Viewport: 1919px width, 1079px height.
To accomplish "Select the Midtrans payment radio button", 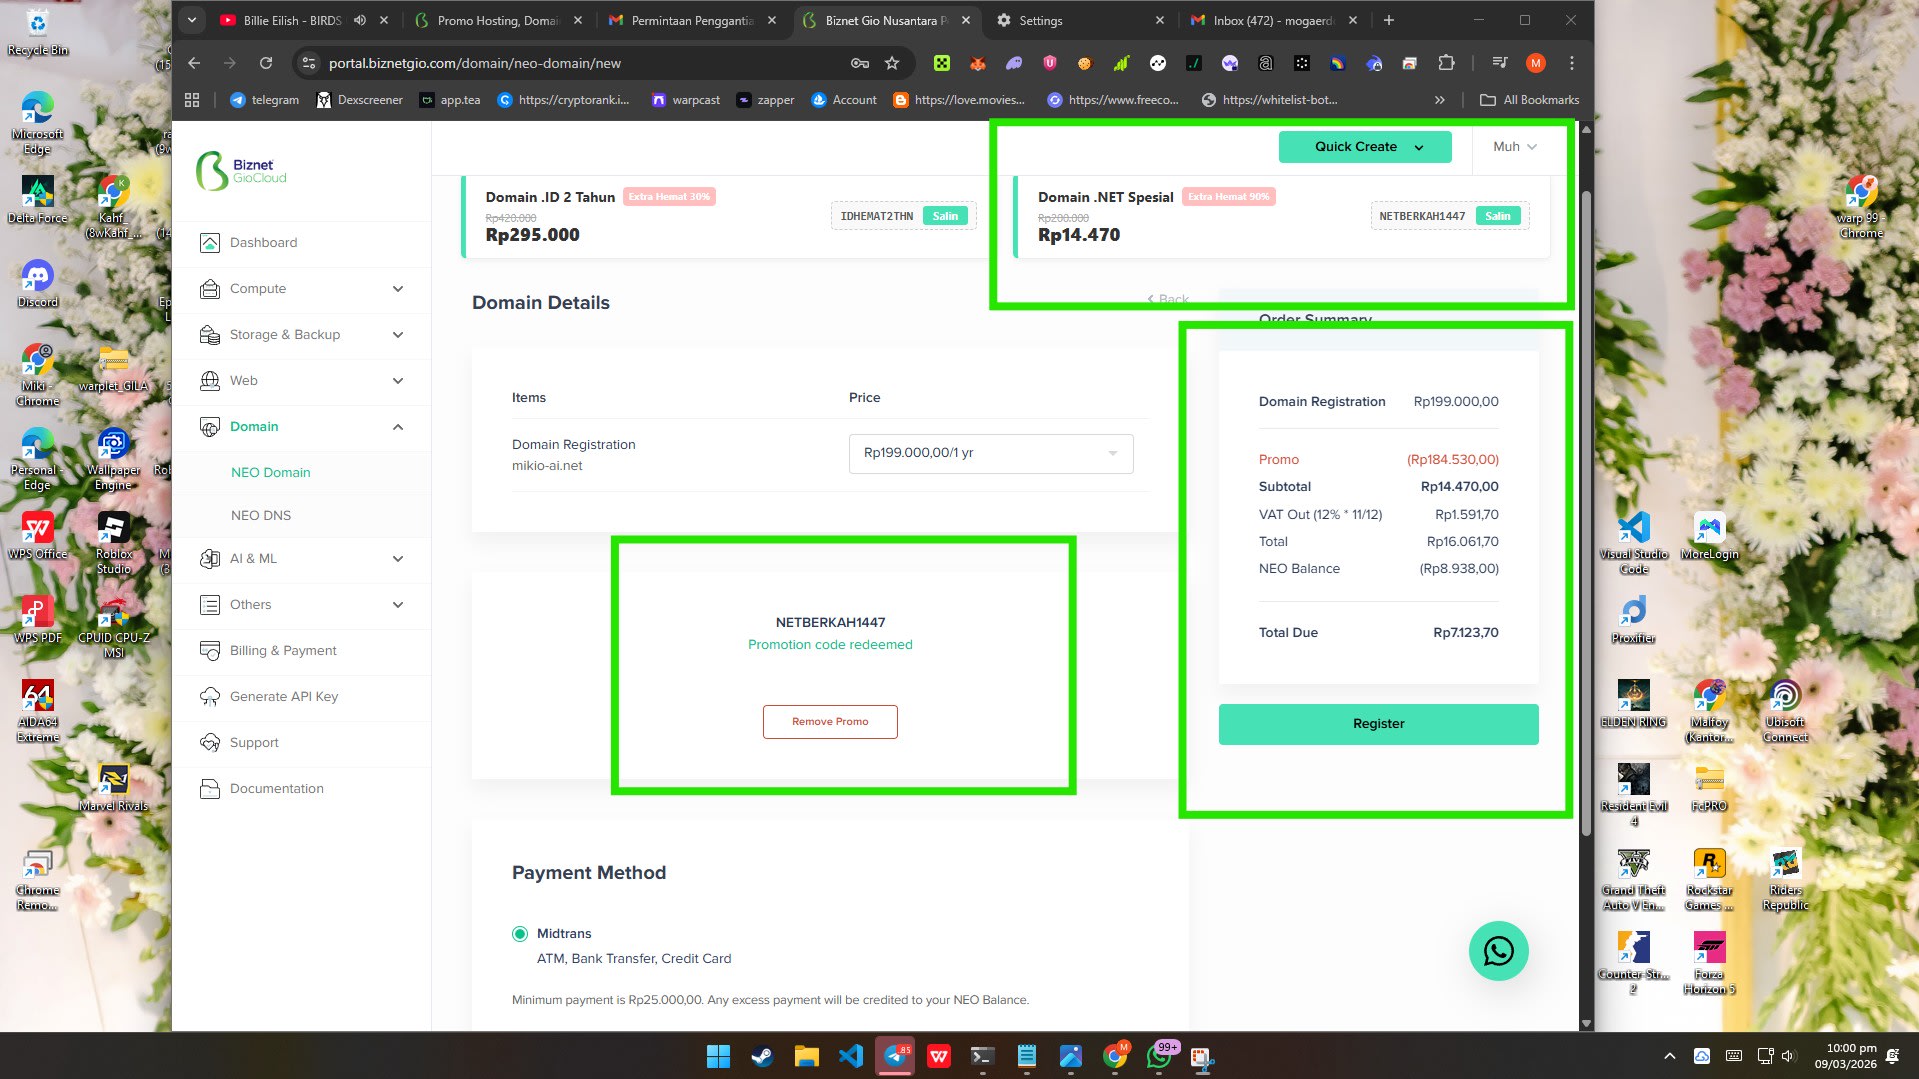I will tap(520, 934).
